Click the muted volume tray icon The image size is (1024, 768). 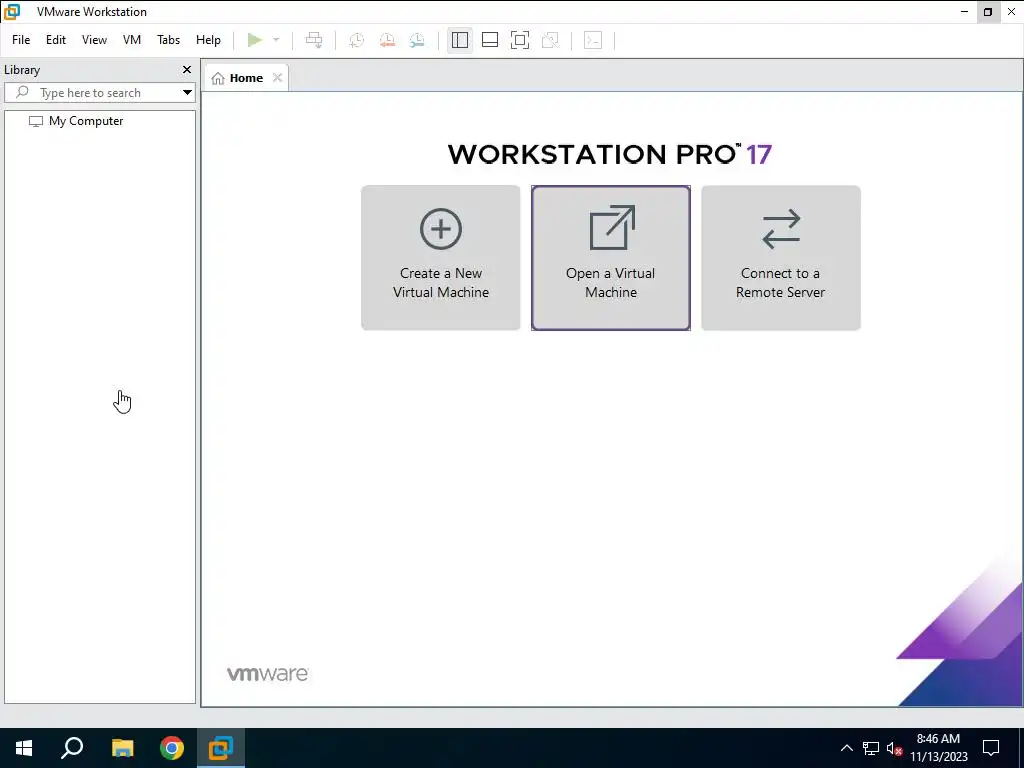pos(894,748)
